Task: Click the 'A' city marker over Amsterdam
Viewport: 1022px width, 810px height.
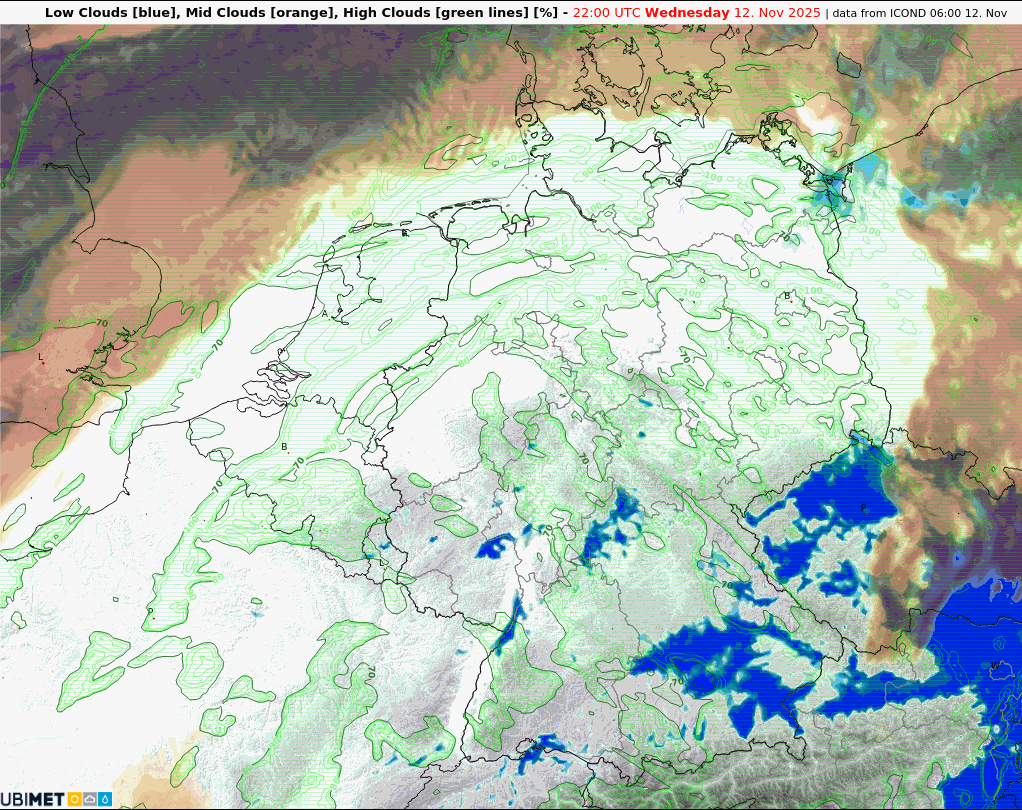Action: 324,314
